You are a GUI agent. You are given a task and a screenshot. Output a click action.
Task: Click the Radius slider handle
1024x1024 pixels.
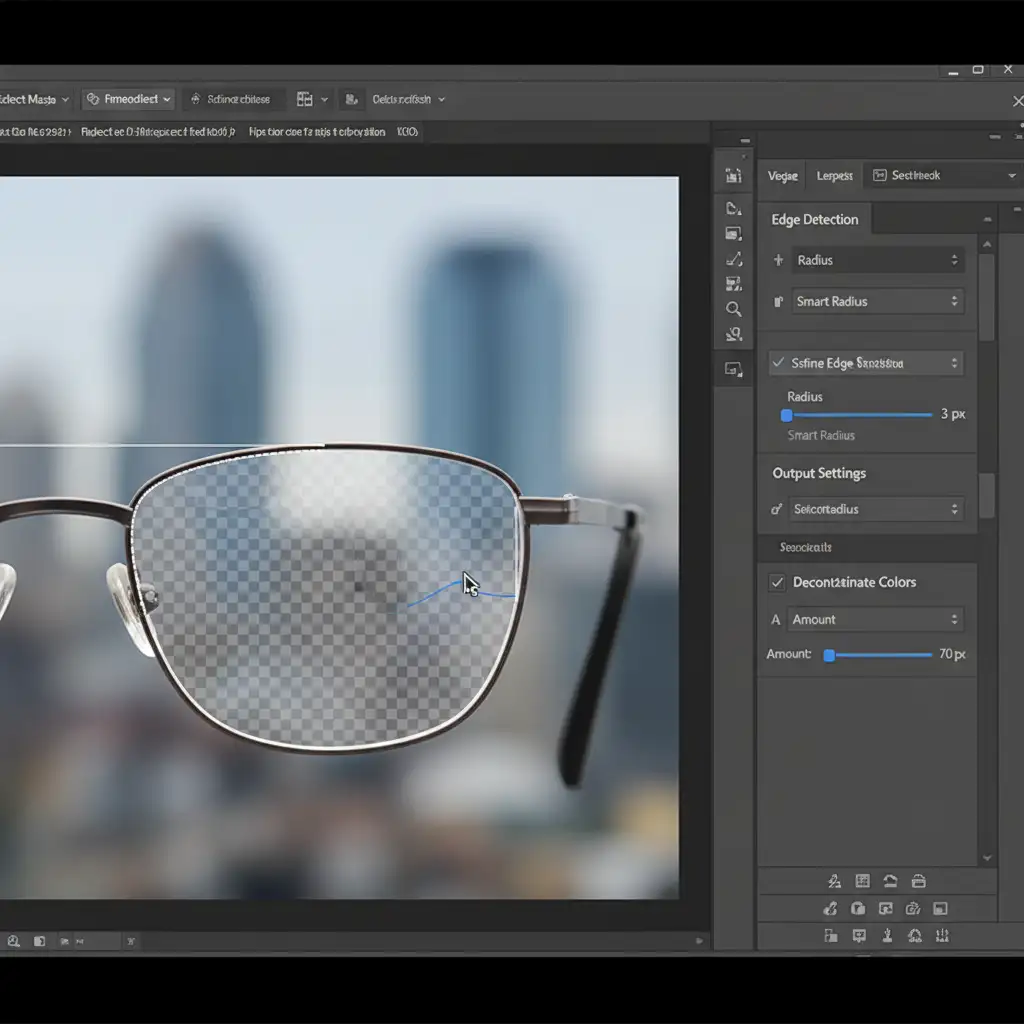coord(786,415)
